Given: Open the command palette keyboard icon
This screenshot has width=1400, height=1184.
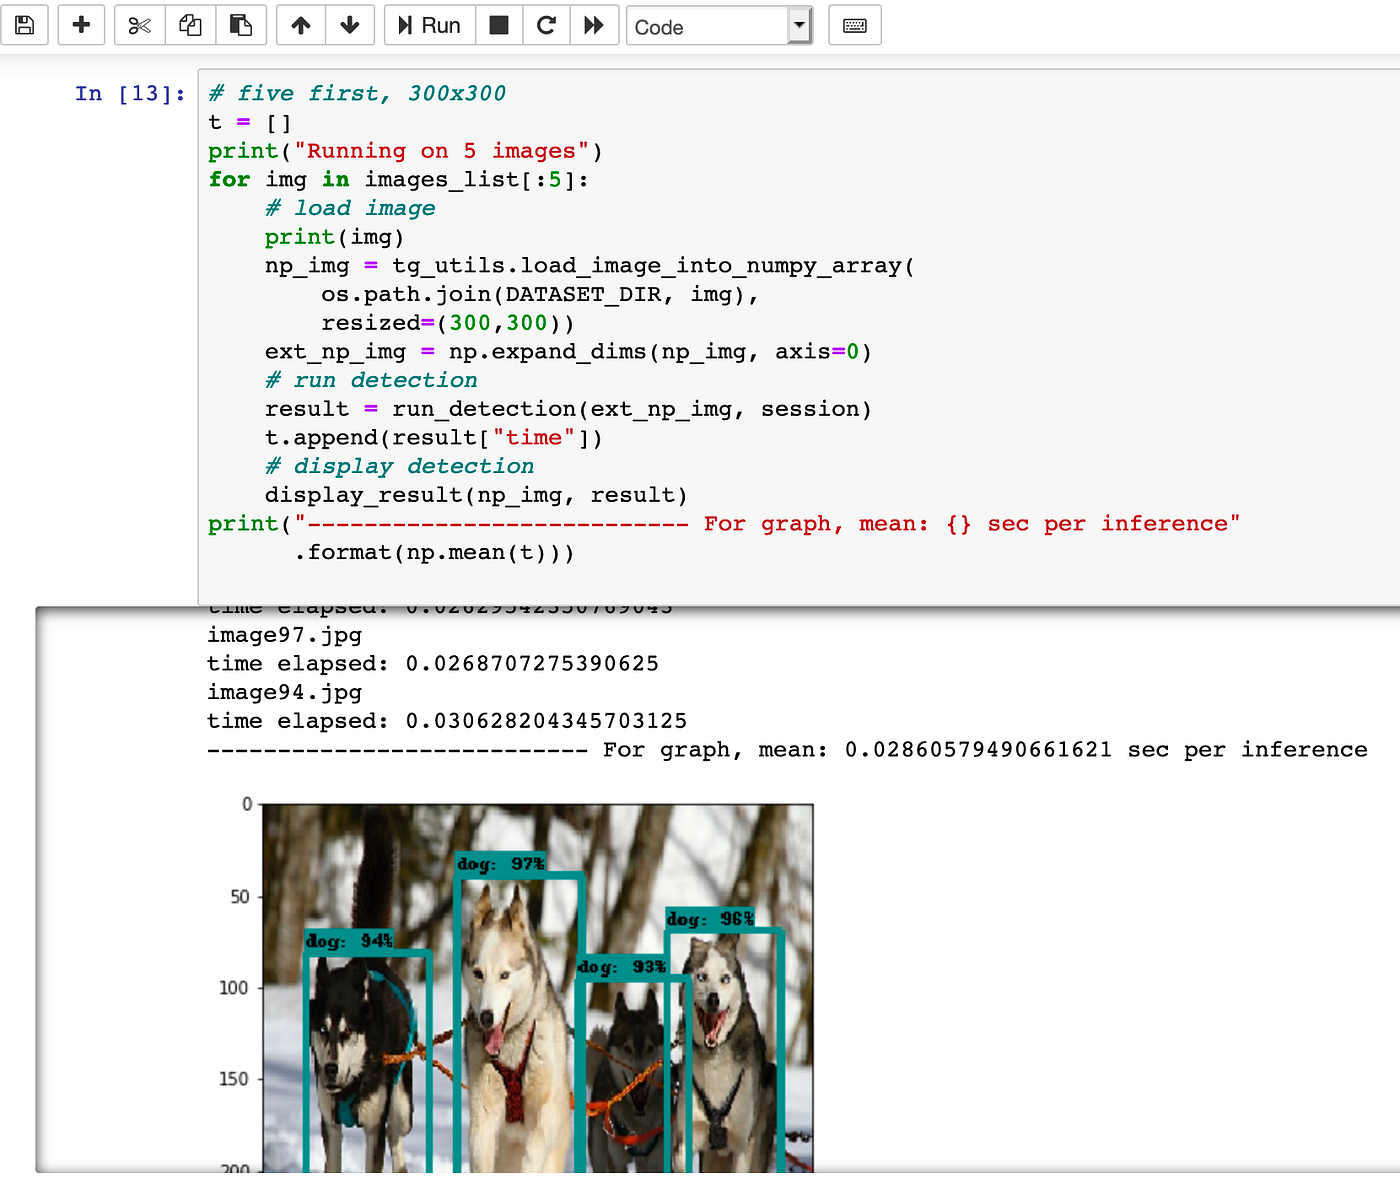Looking at the screenshot, I should pyautogui.click(x=855, y=25).
